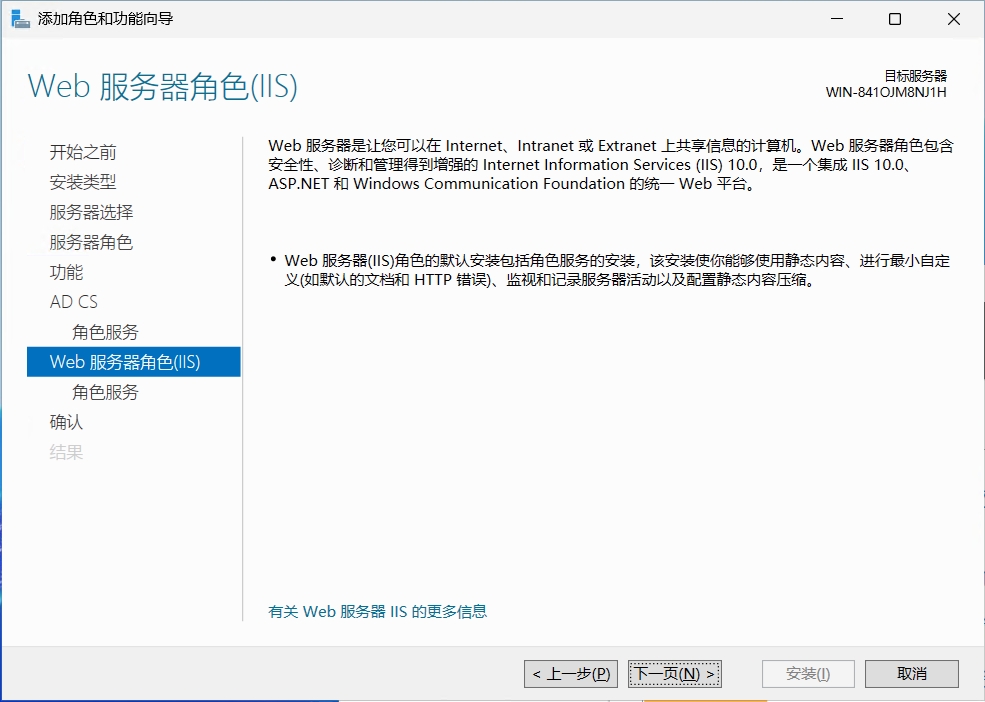Open the 安装类型 step
Image resolution: width=985 pixels, height=702 pixels.
pyautogui.click(x=83, y=182)
